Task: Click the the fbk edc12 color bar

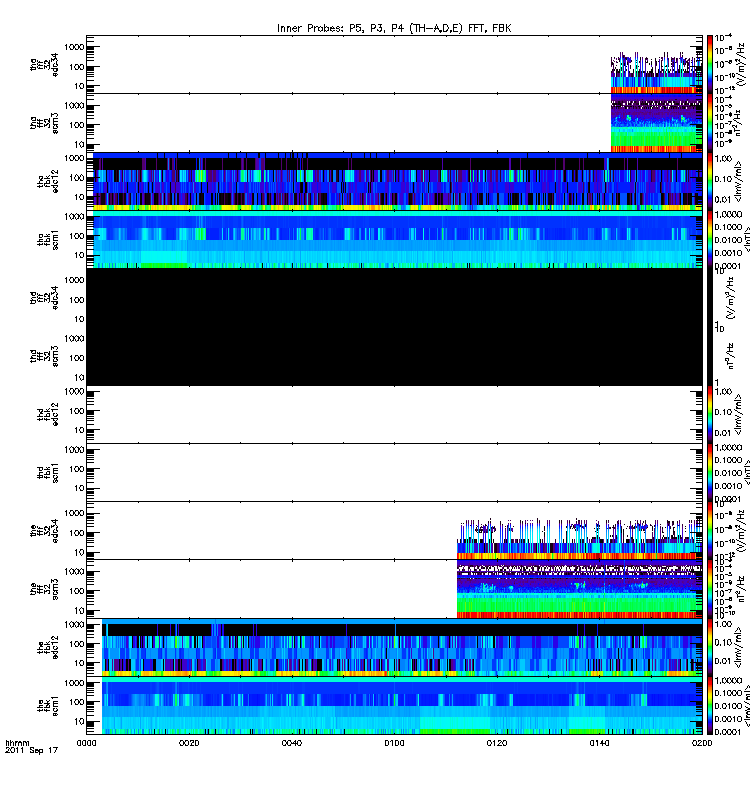Action: pyautogui.click(x=710, y=647)
